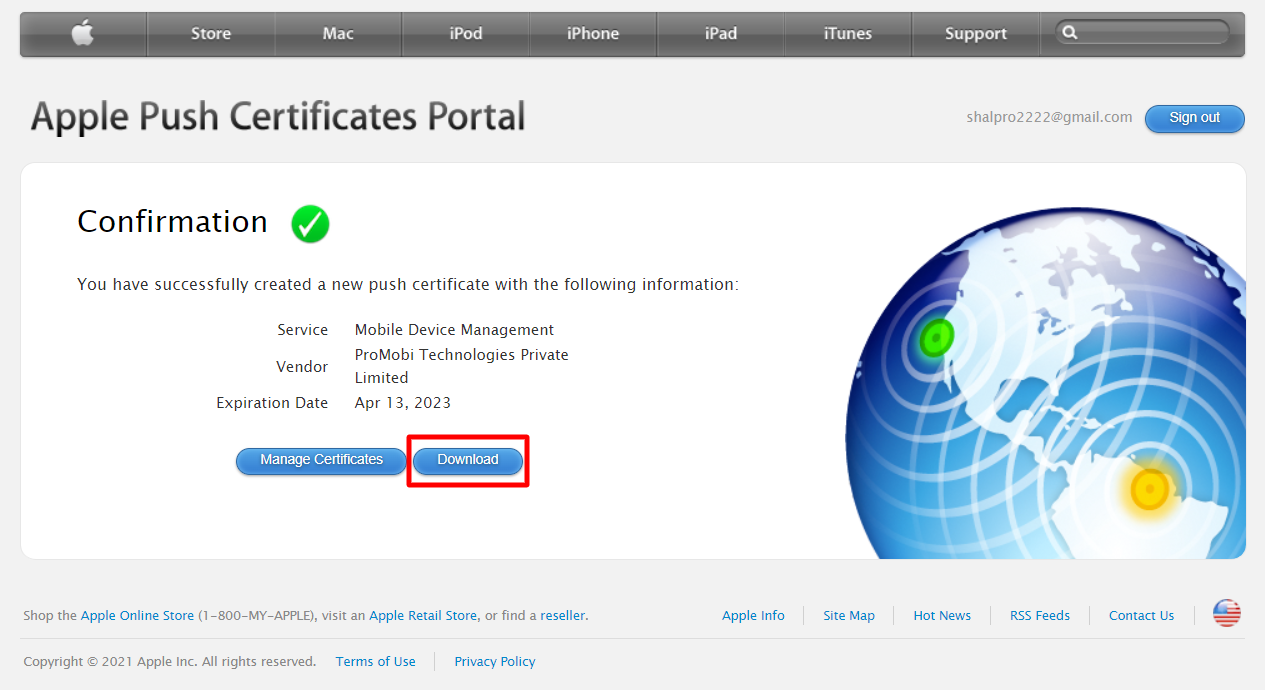Screen dimensions: 1265x690
Task: Open the iTunes section
Action: (x=848, y=34)
